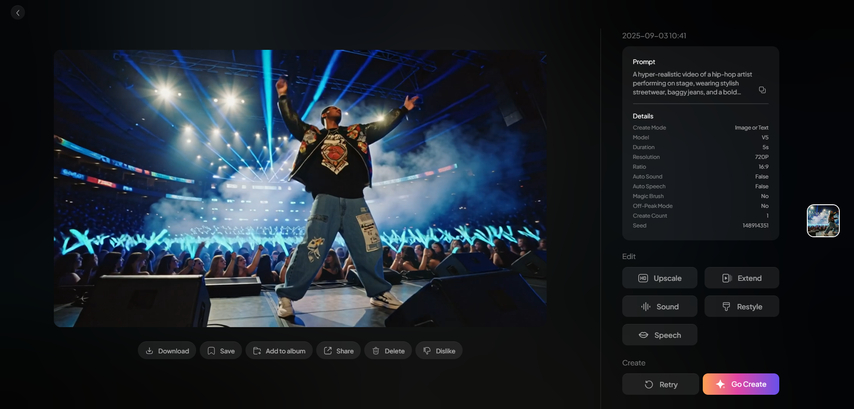Save the video with the Save button

221,351
